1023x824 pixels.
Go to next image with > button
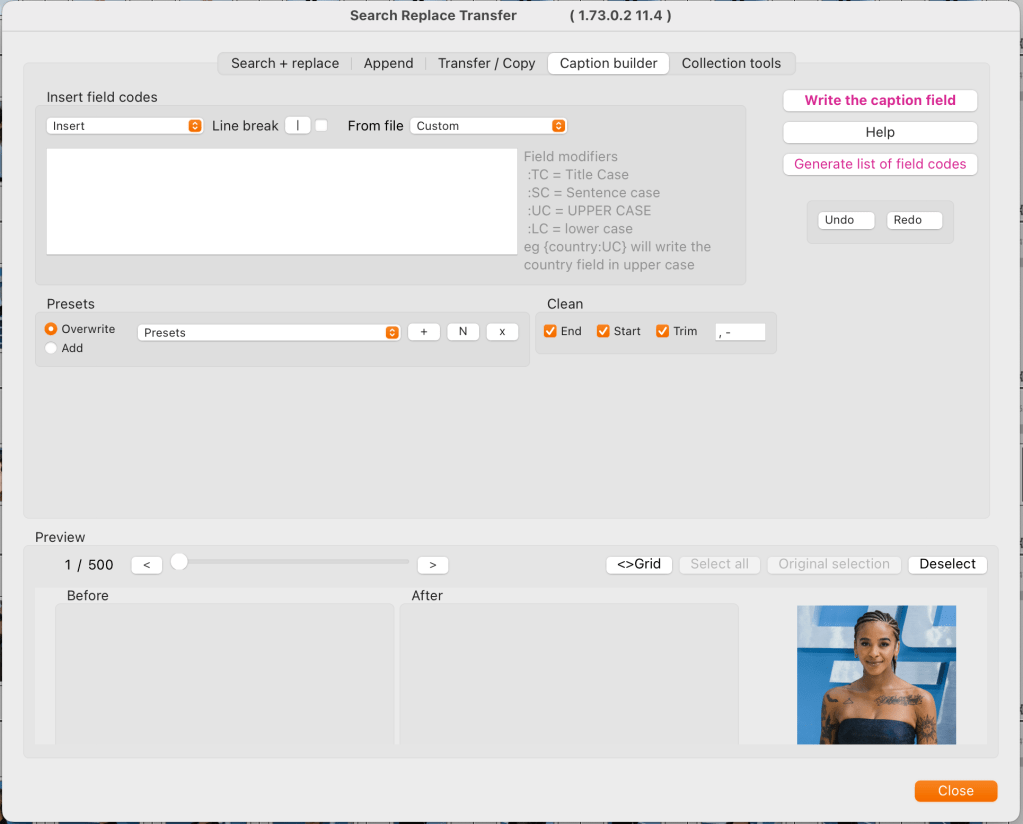(x=432, y=565)
